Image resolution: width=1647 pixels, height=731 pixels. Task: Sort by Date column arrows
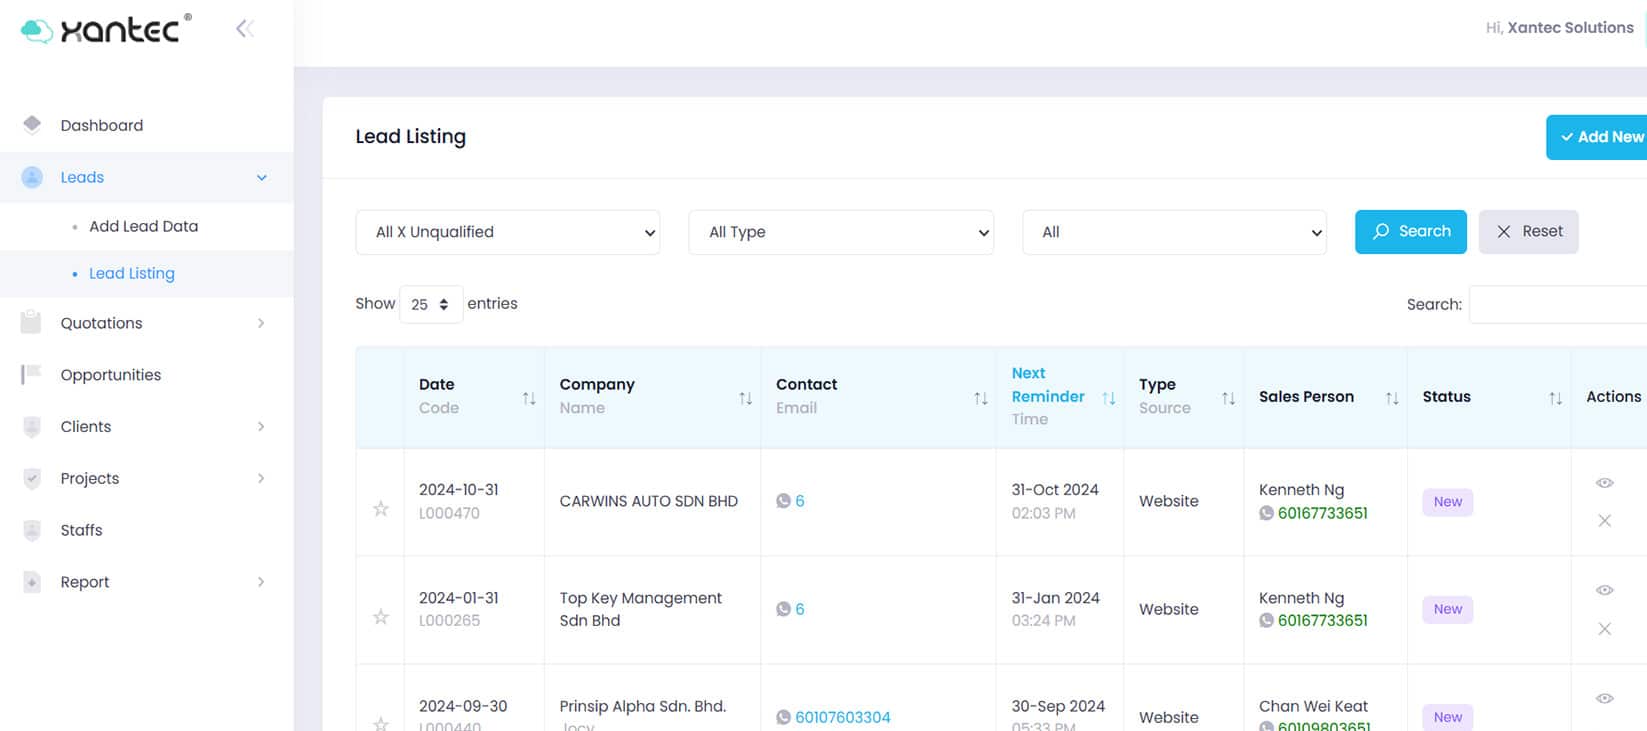(x=529, y=398)
